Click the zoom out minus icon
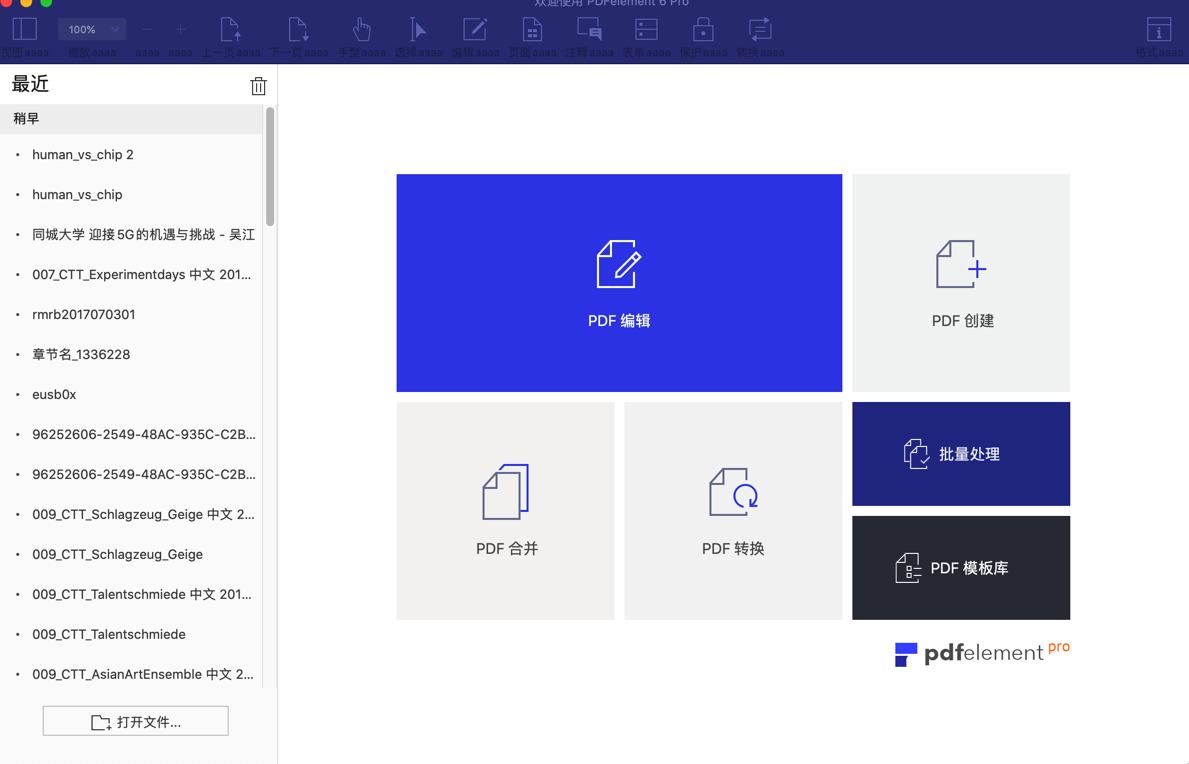1189x764 pixels. click(147, 30)
